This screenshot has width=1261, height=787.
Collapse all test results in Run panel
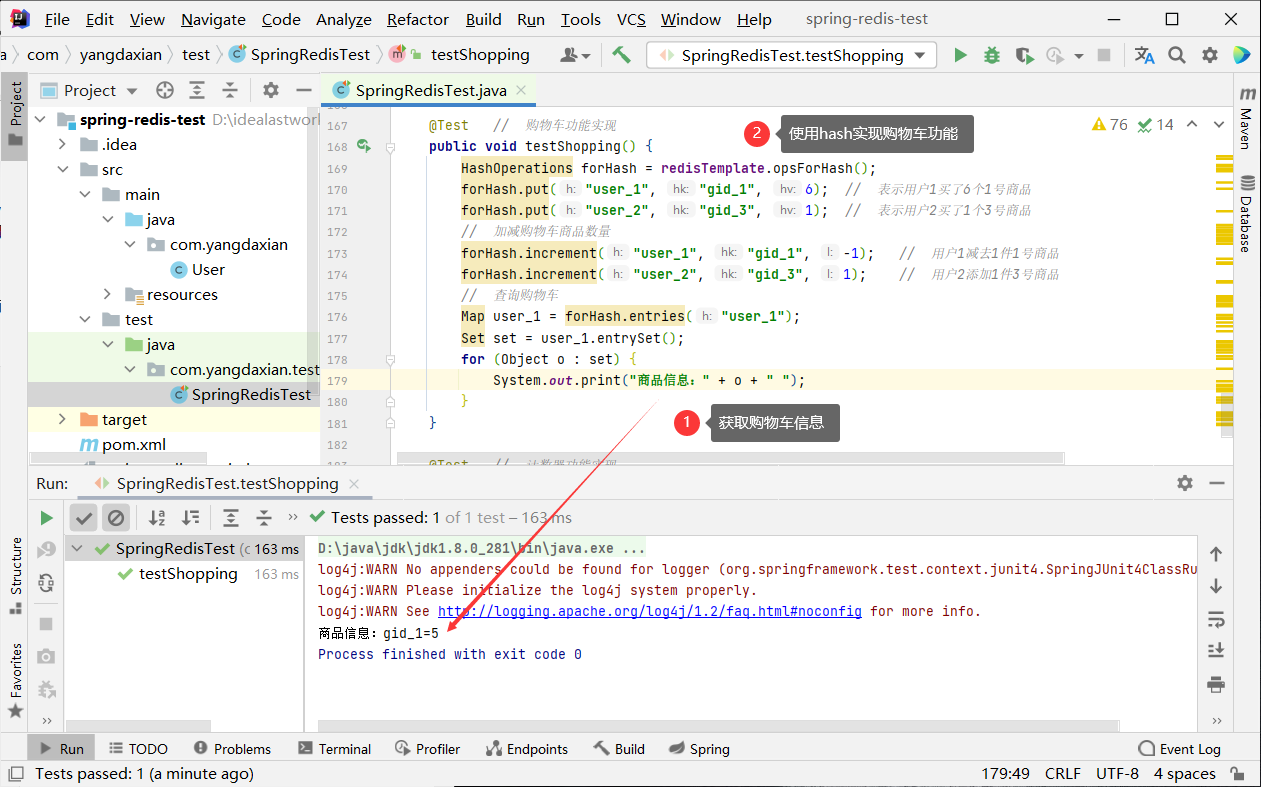[x=263, y=517]
